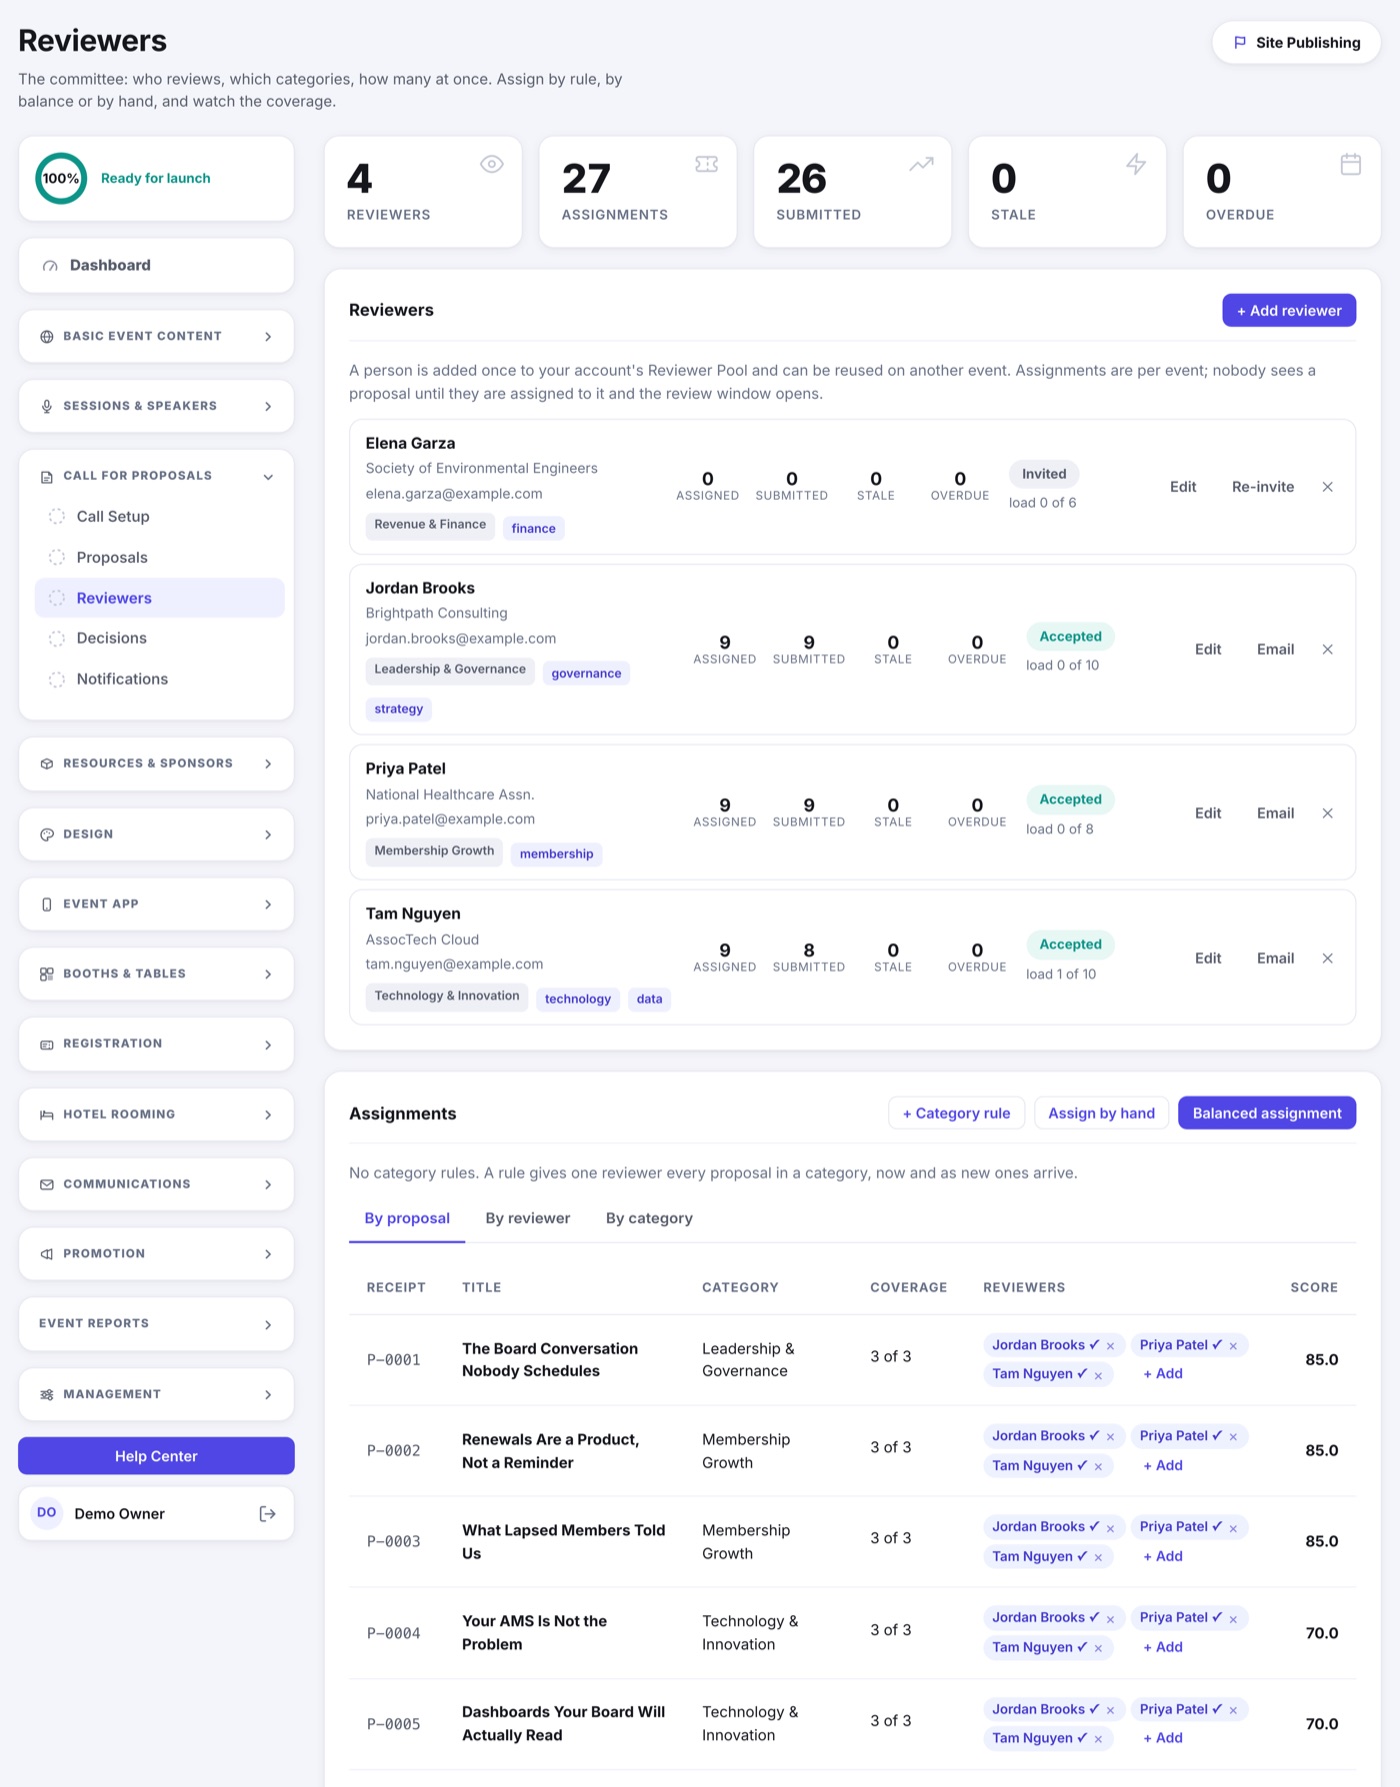Screen dimensions: 1400x1787
Task: Add a reviewer to proposal P-0004
Action: 1163,1647
